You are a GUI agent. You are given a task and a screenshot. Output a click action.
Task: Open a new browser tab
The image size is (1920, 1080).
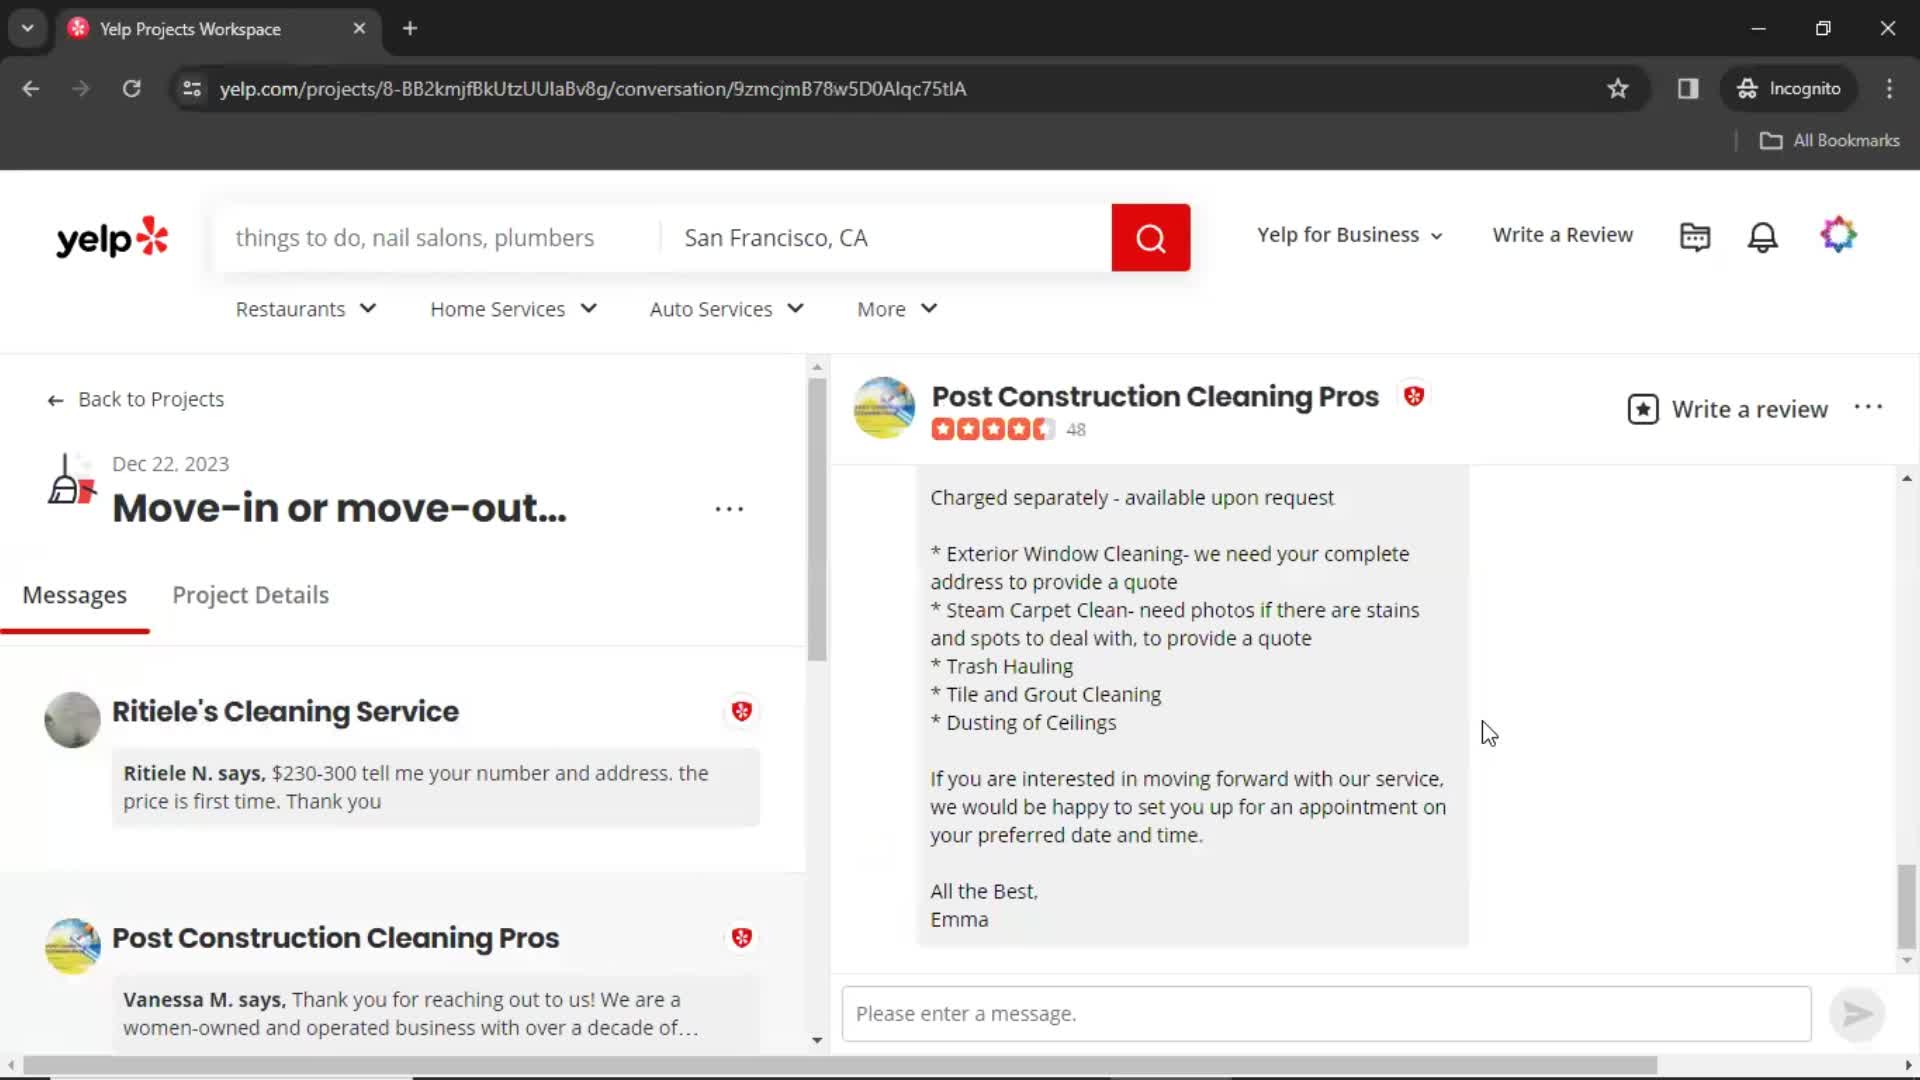point(410,29)
